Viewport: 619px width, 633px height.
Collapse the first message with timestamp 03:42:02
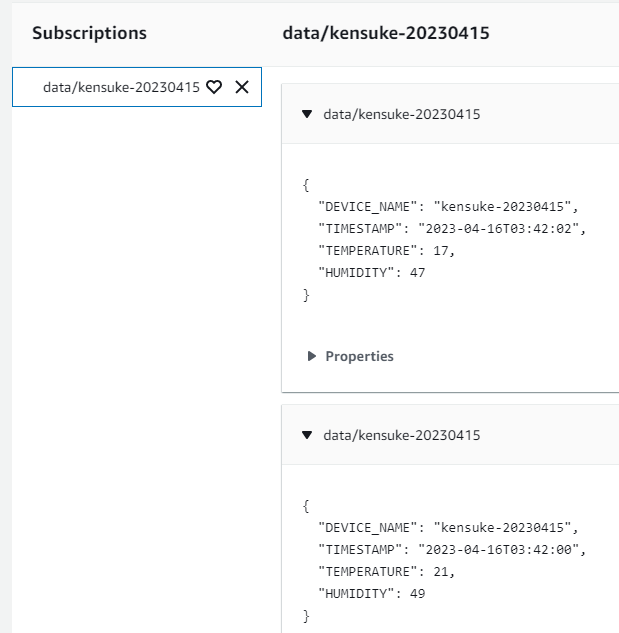[x=307, y=114]
